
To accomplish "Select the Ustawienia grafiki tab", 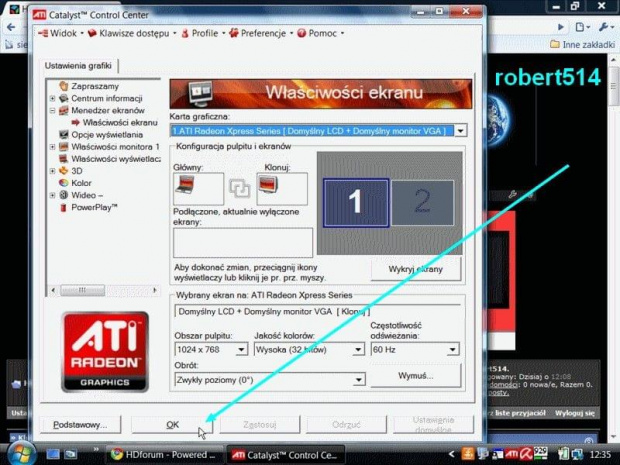I will tap(78, 66).
